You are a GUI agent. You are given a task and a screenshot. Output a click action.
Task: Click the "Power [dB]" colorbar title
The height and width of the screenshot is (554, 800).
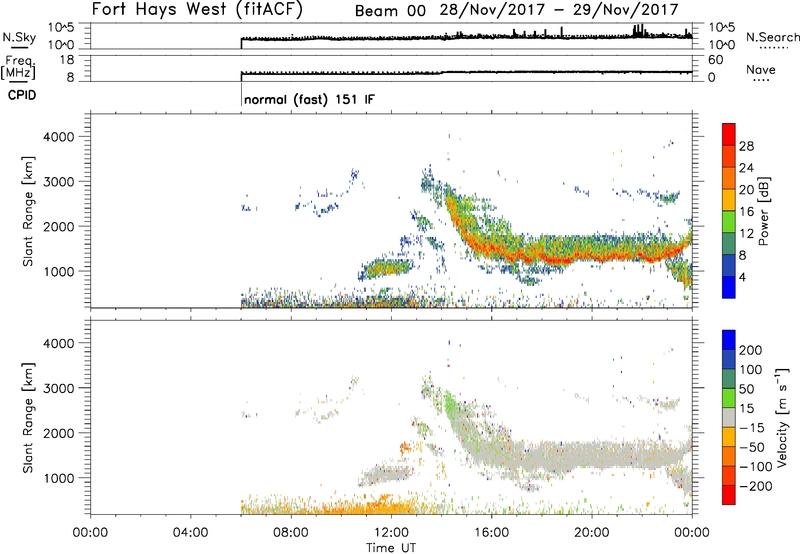click(x=764, y=211)
